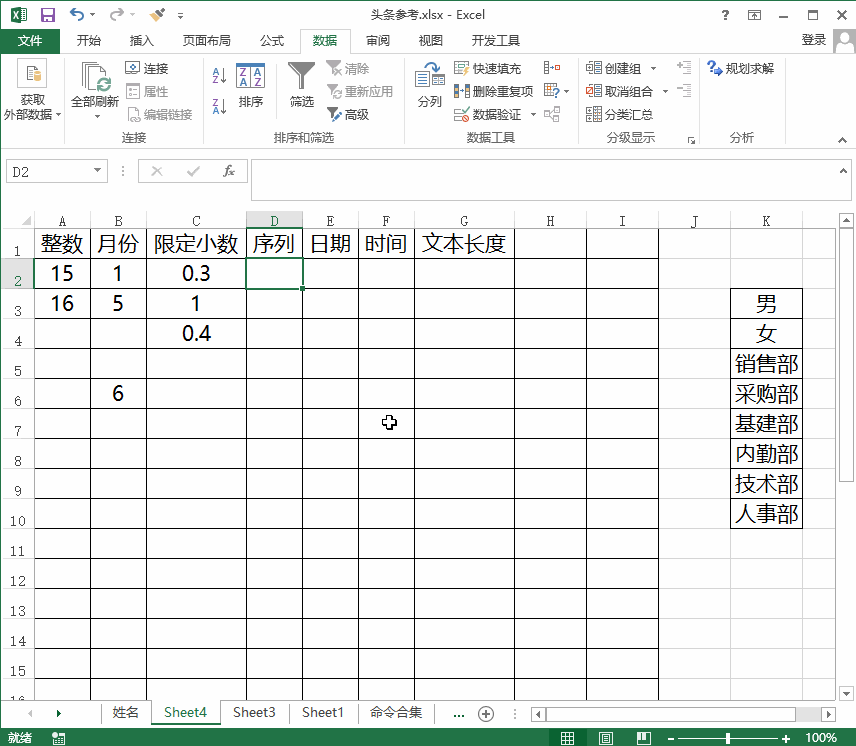Click the Consolidate icon
Viewport: 856px width, 746px height.
click(552, 68)
